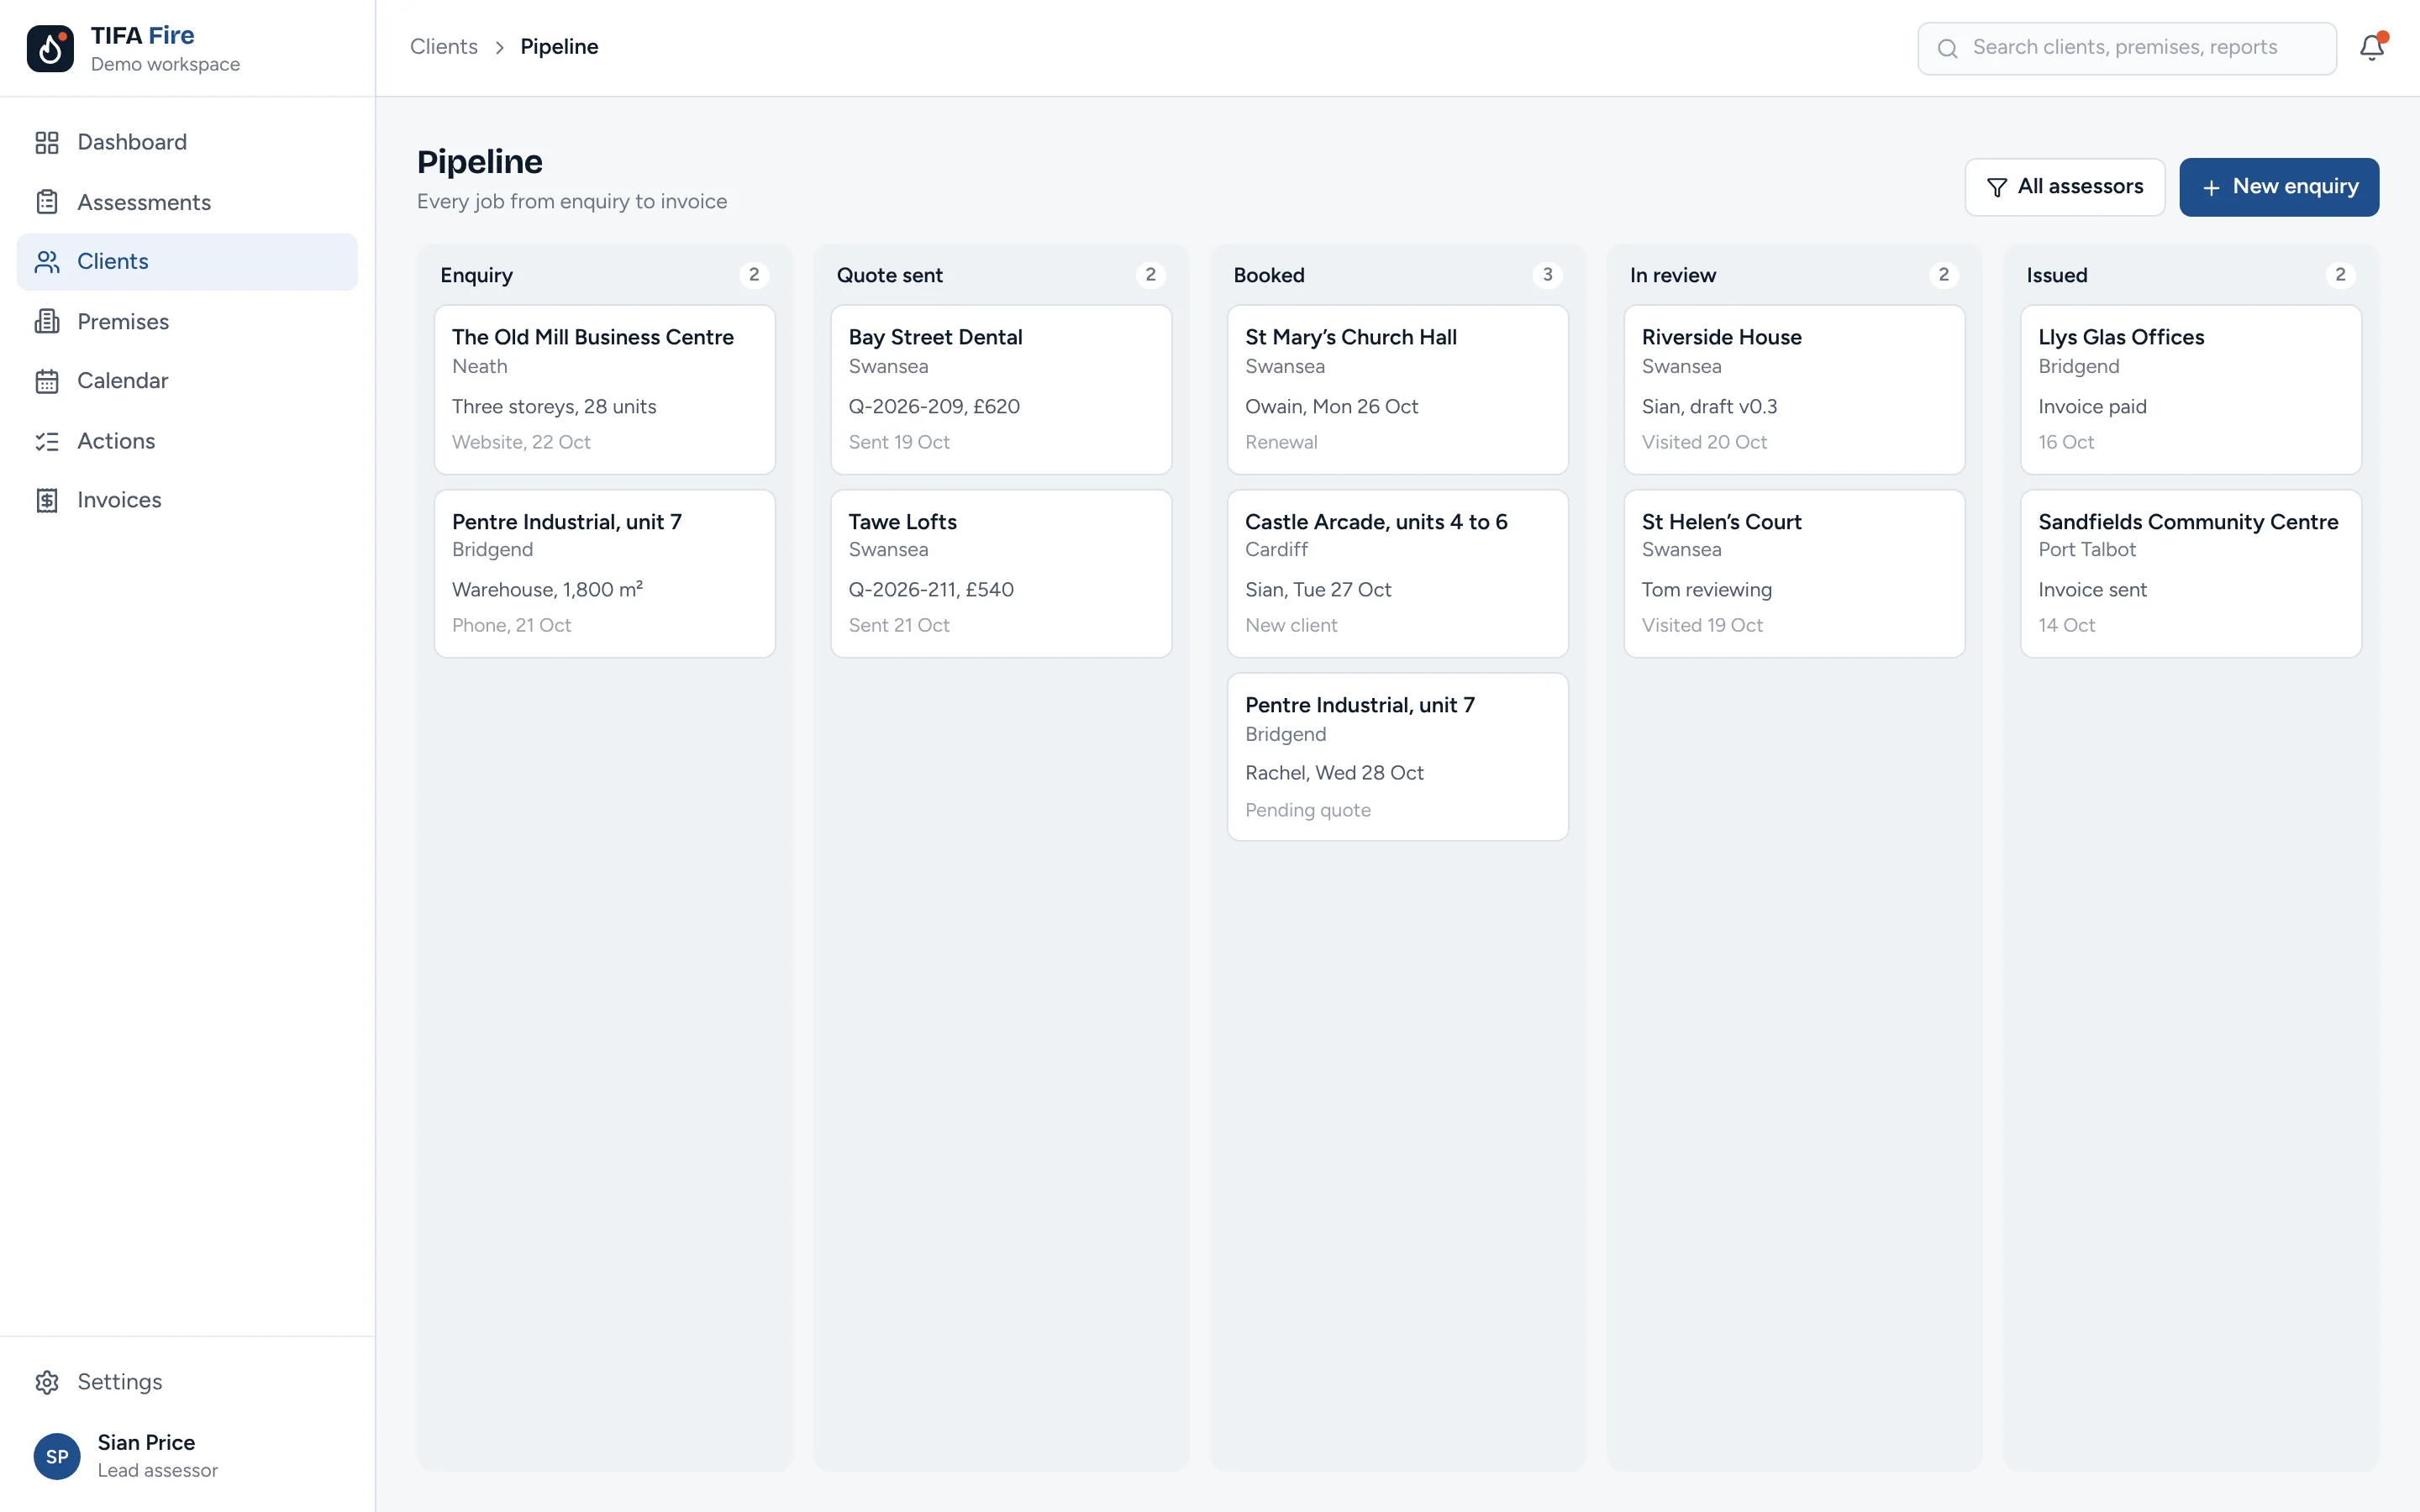Focus the search clients input field

pyautogui.click(x=2126, y=48)
